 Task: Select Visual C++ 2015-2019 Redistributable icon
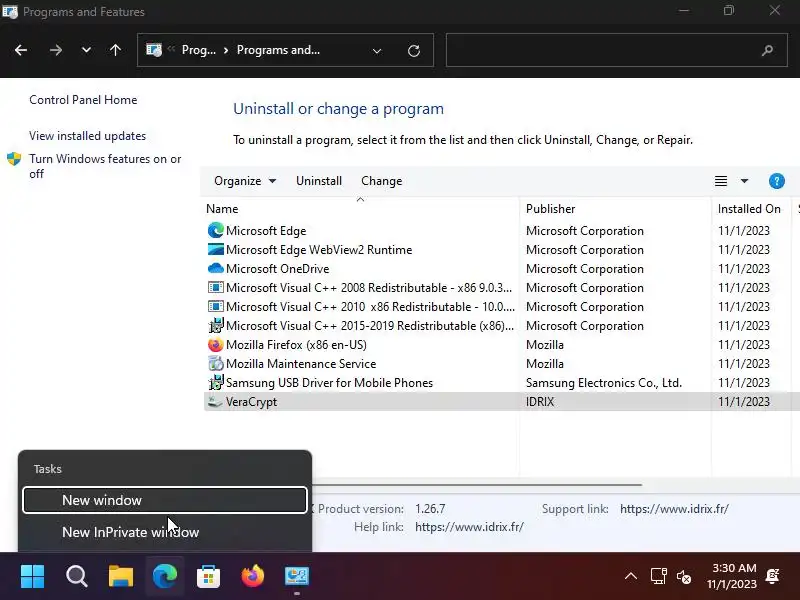point(216,326)
